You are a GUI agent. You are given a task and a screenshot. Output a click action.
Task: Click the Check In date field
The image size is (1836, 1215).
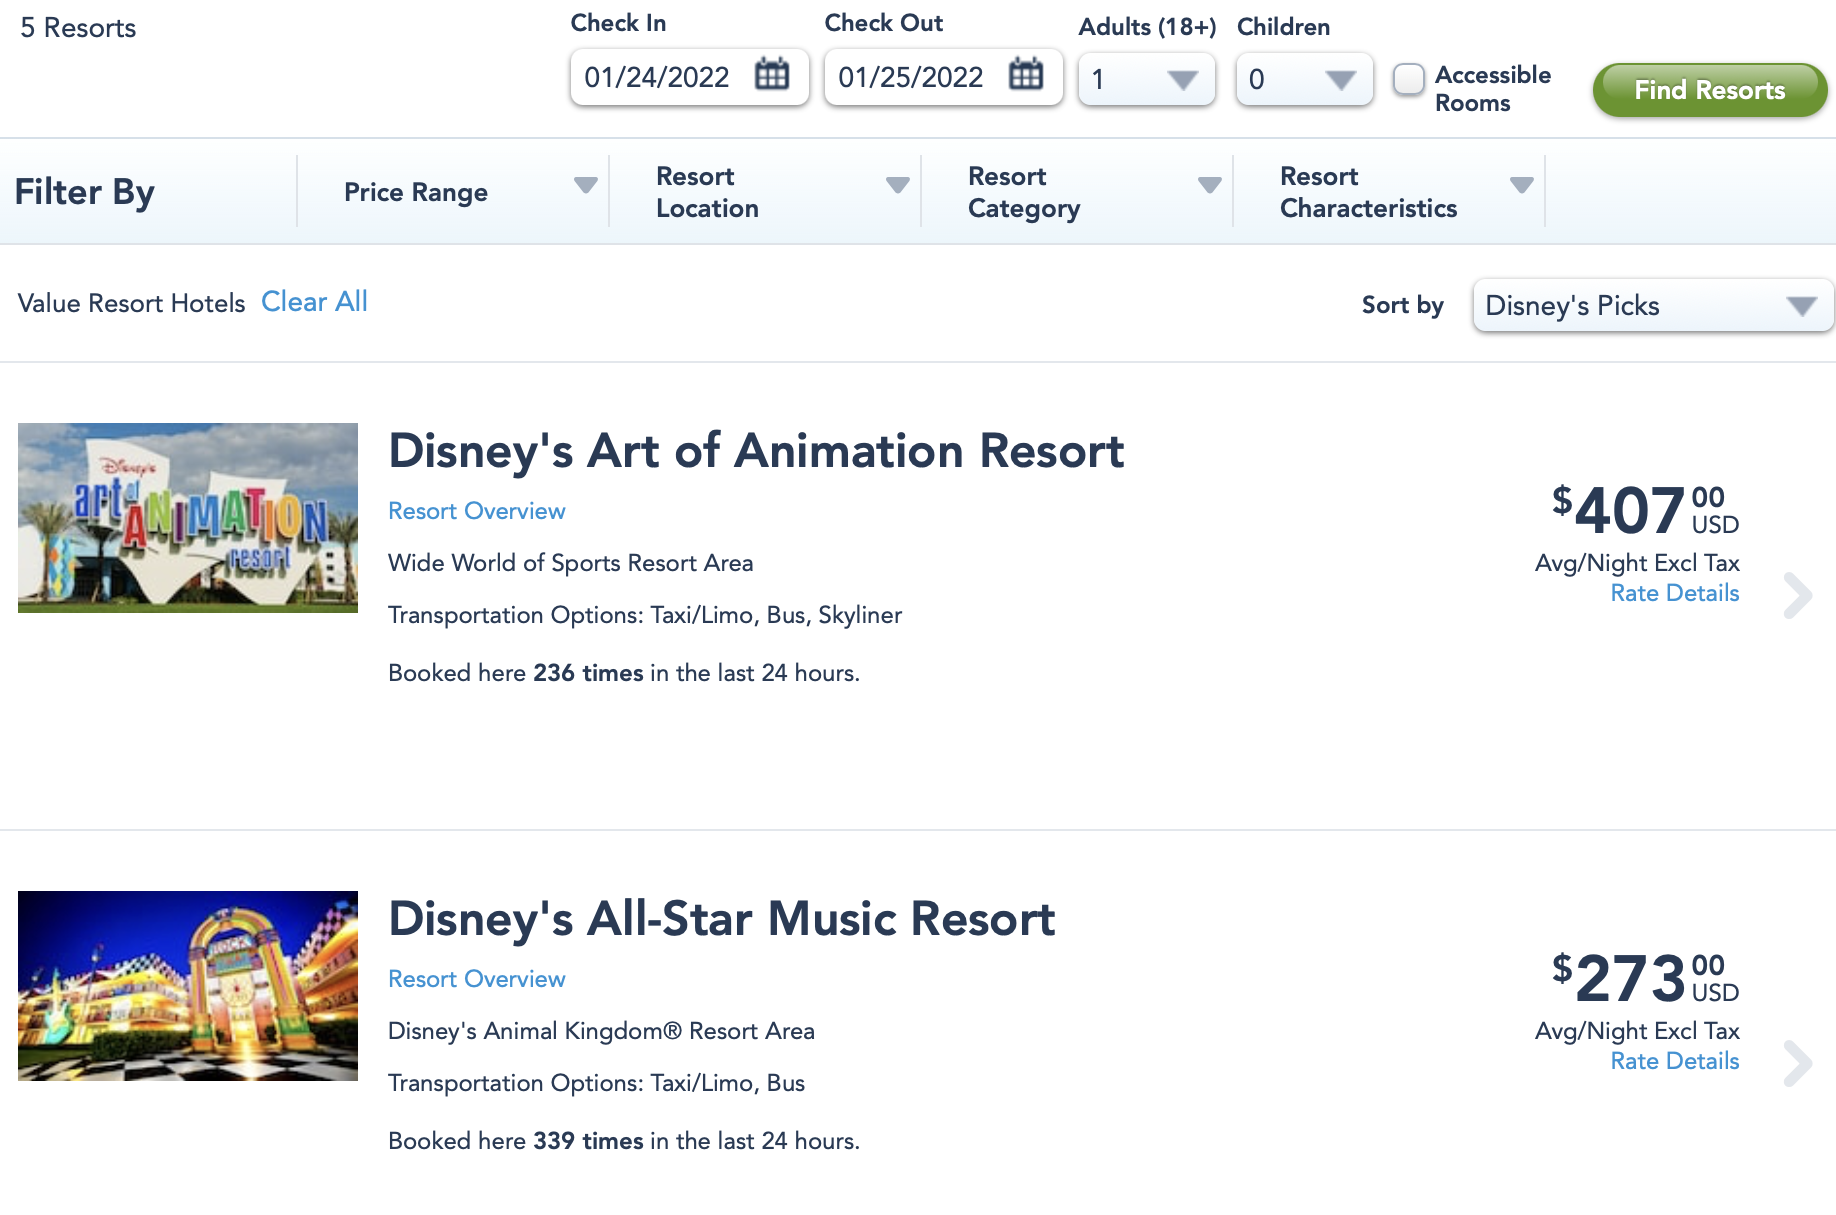(657, 77)
